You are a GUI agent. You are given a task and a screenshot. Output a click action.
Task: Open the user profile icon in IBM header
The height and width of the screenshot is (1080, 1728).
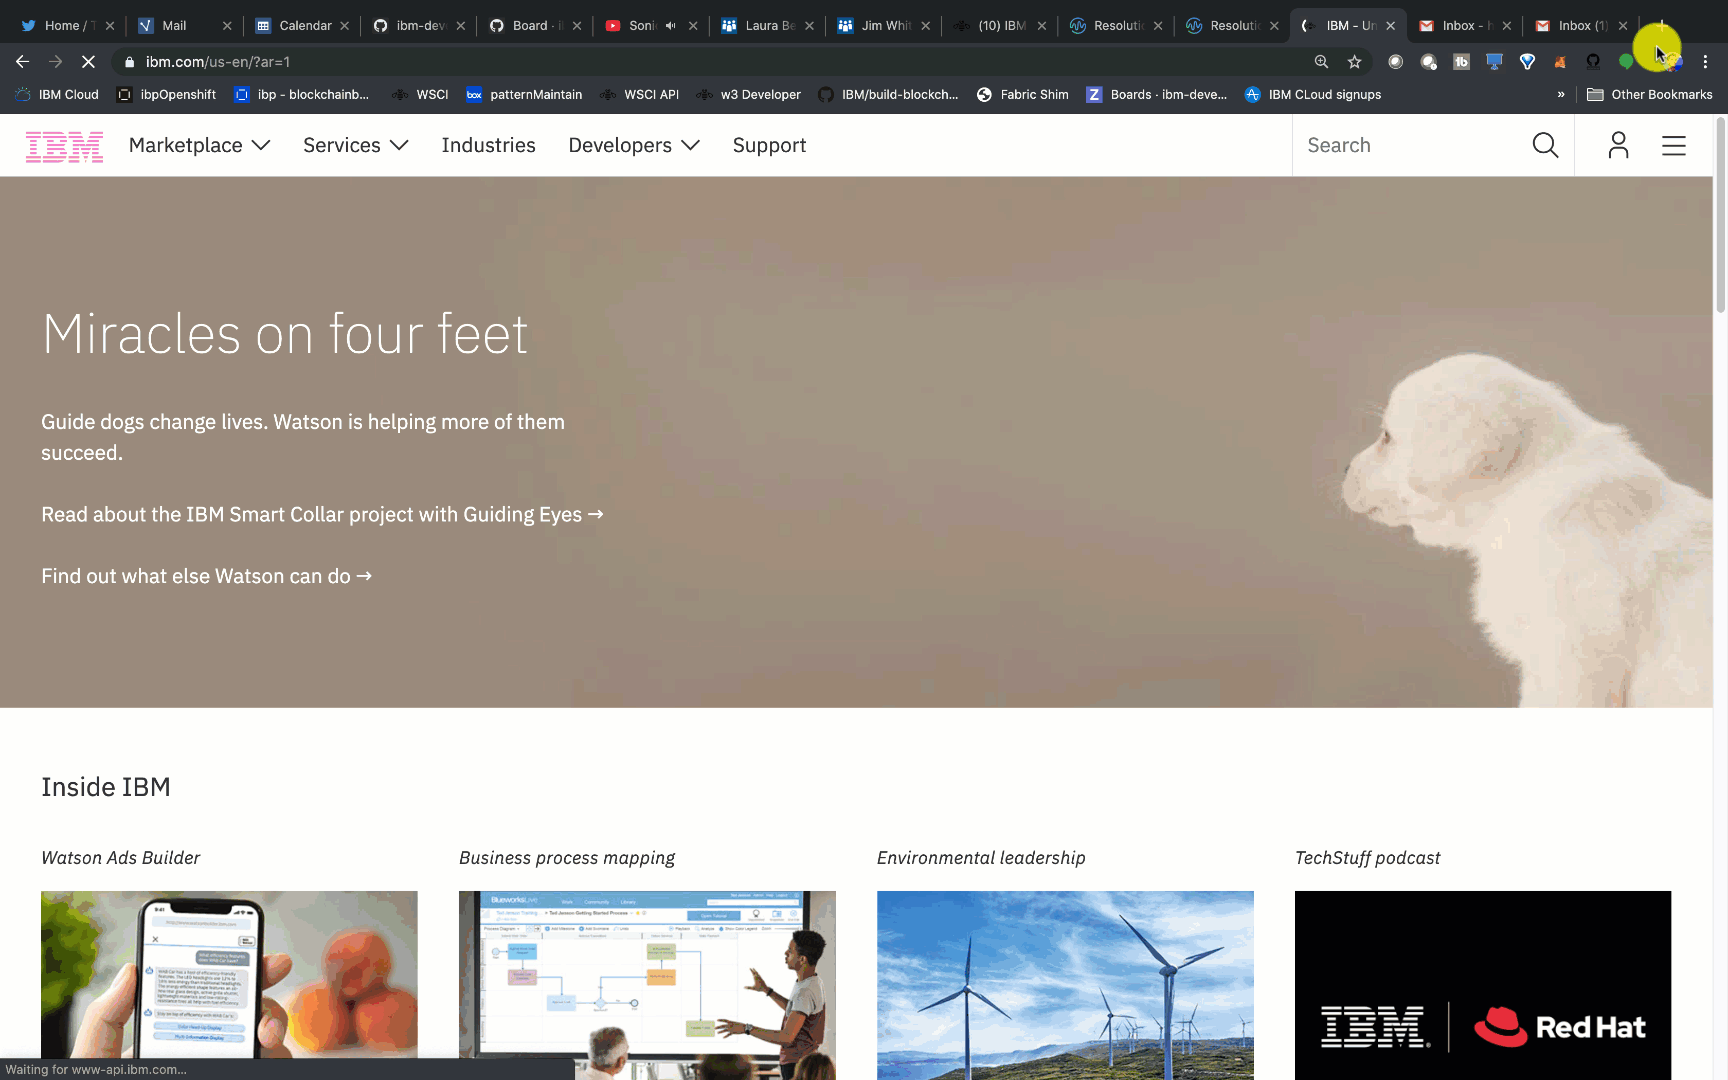tap(1618, 146)
